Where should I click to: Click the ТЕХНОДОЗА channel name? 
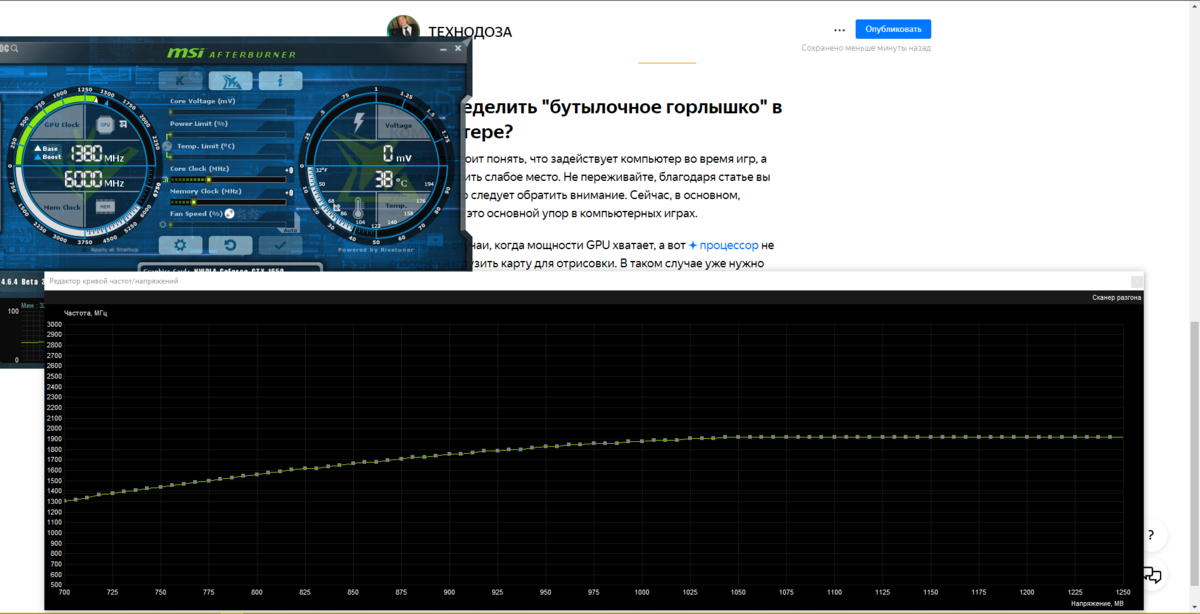coord(470,31)
